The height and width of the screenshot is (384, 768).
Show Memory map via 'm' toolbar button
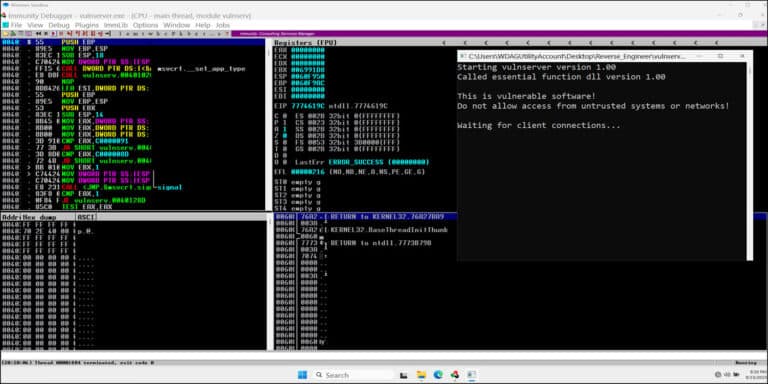click(x=135, y=33)
